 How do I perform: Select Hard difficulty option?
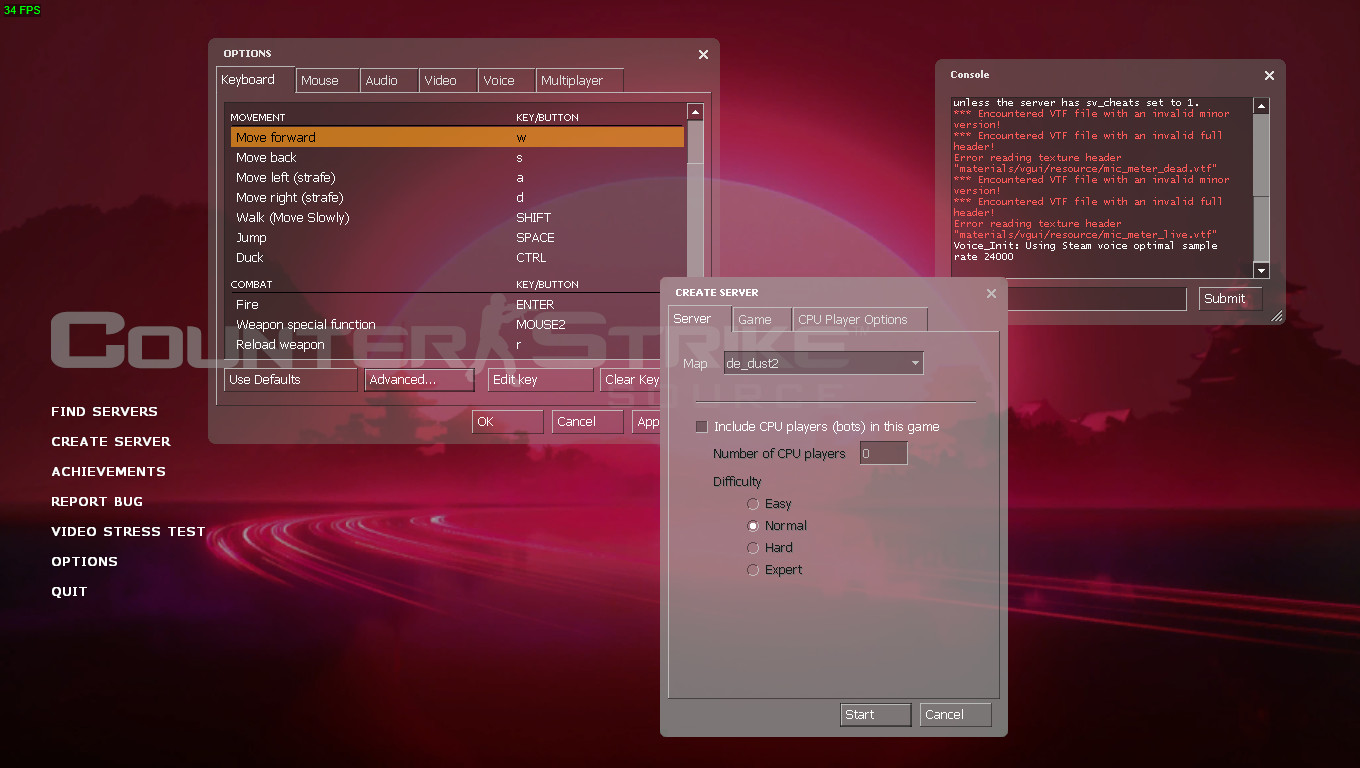tap(753, 548)
